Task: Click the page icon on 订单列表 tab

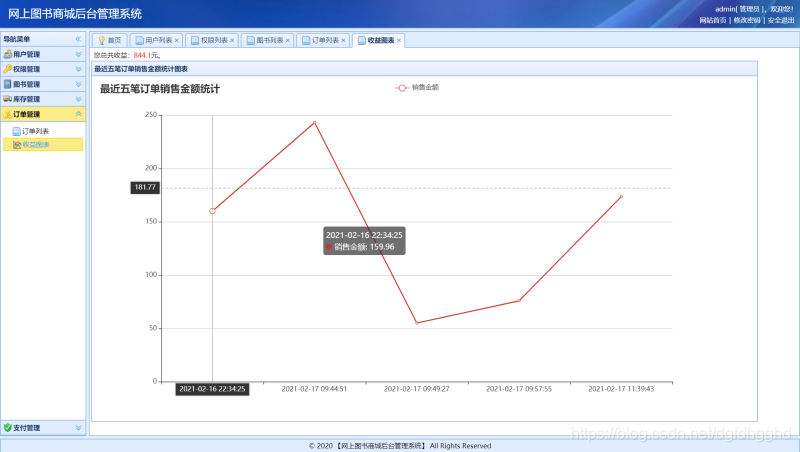Action: click(x=306, y=40)
